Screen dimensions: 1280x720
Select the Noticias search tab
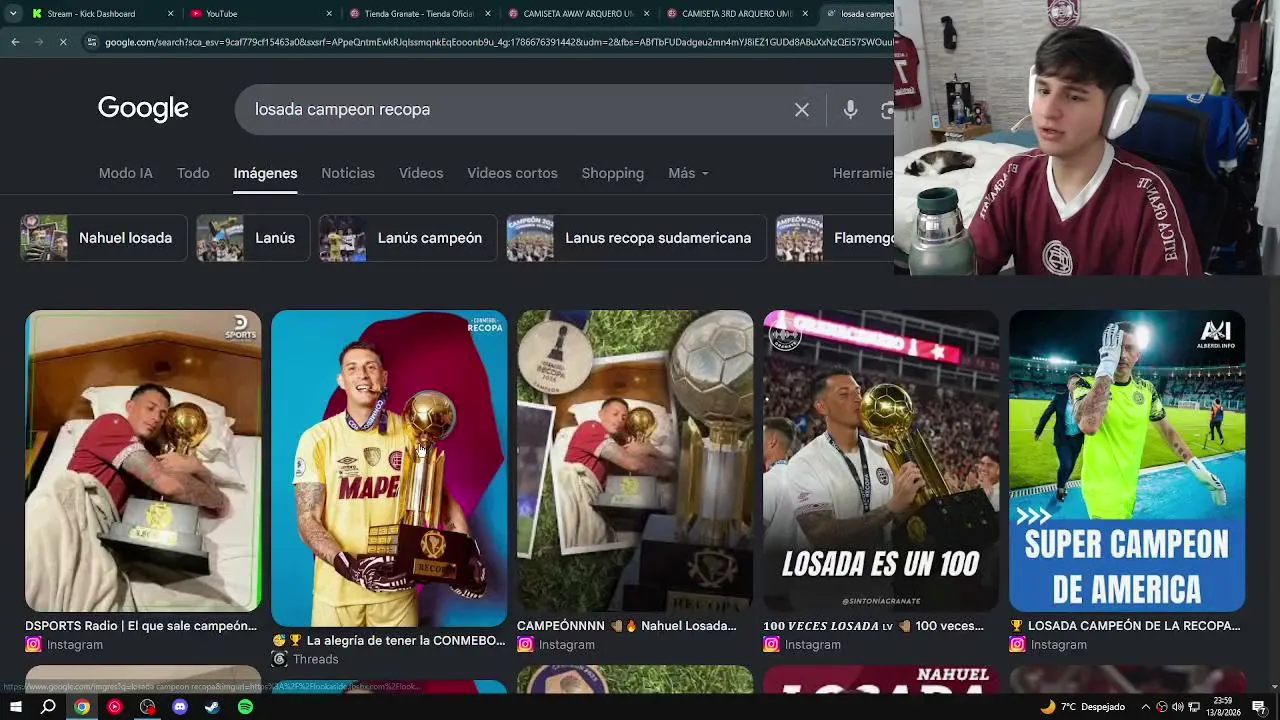(x=348, y=173)
